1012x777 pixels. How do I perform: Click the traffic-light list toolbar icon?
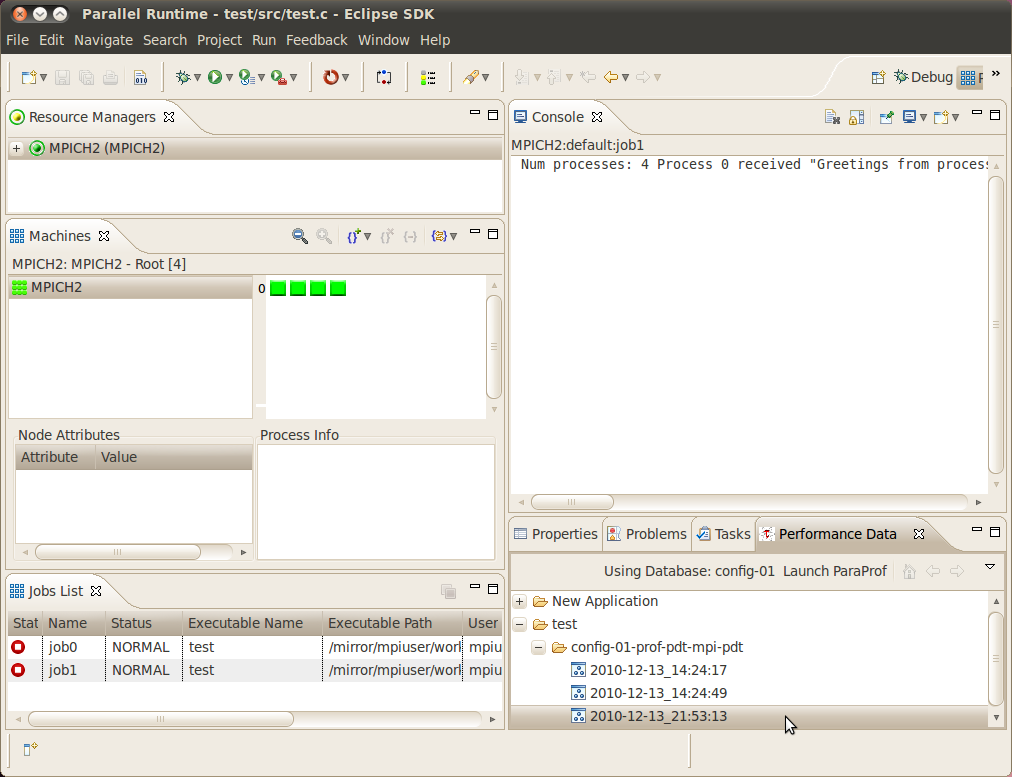428,77
